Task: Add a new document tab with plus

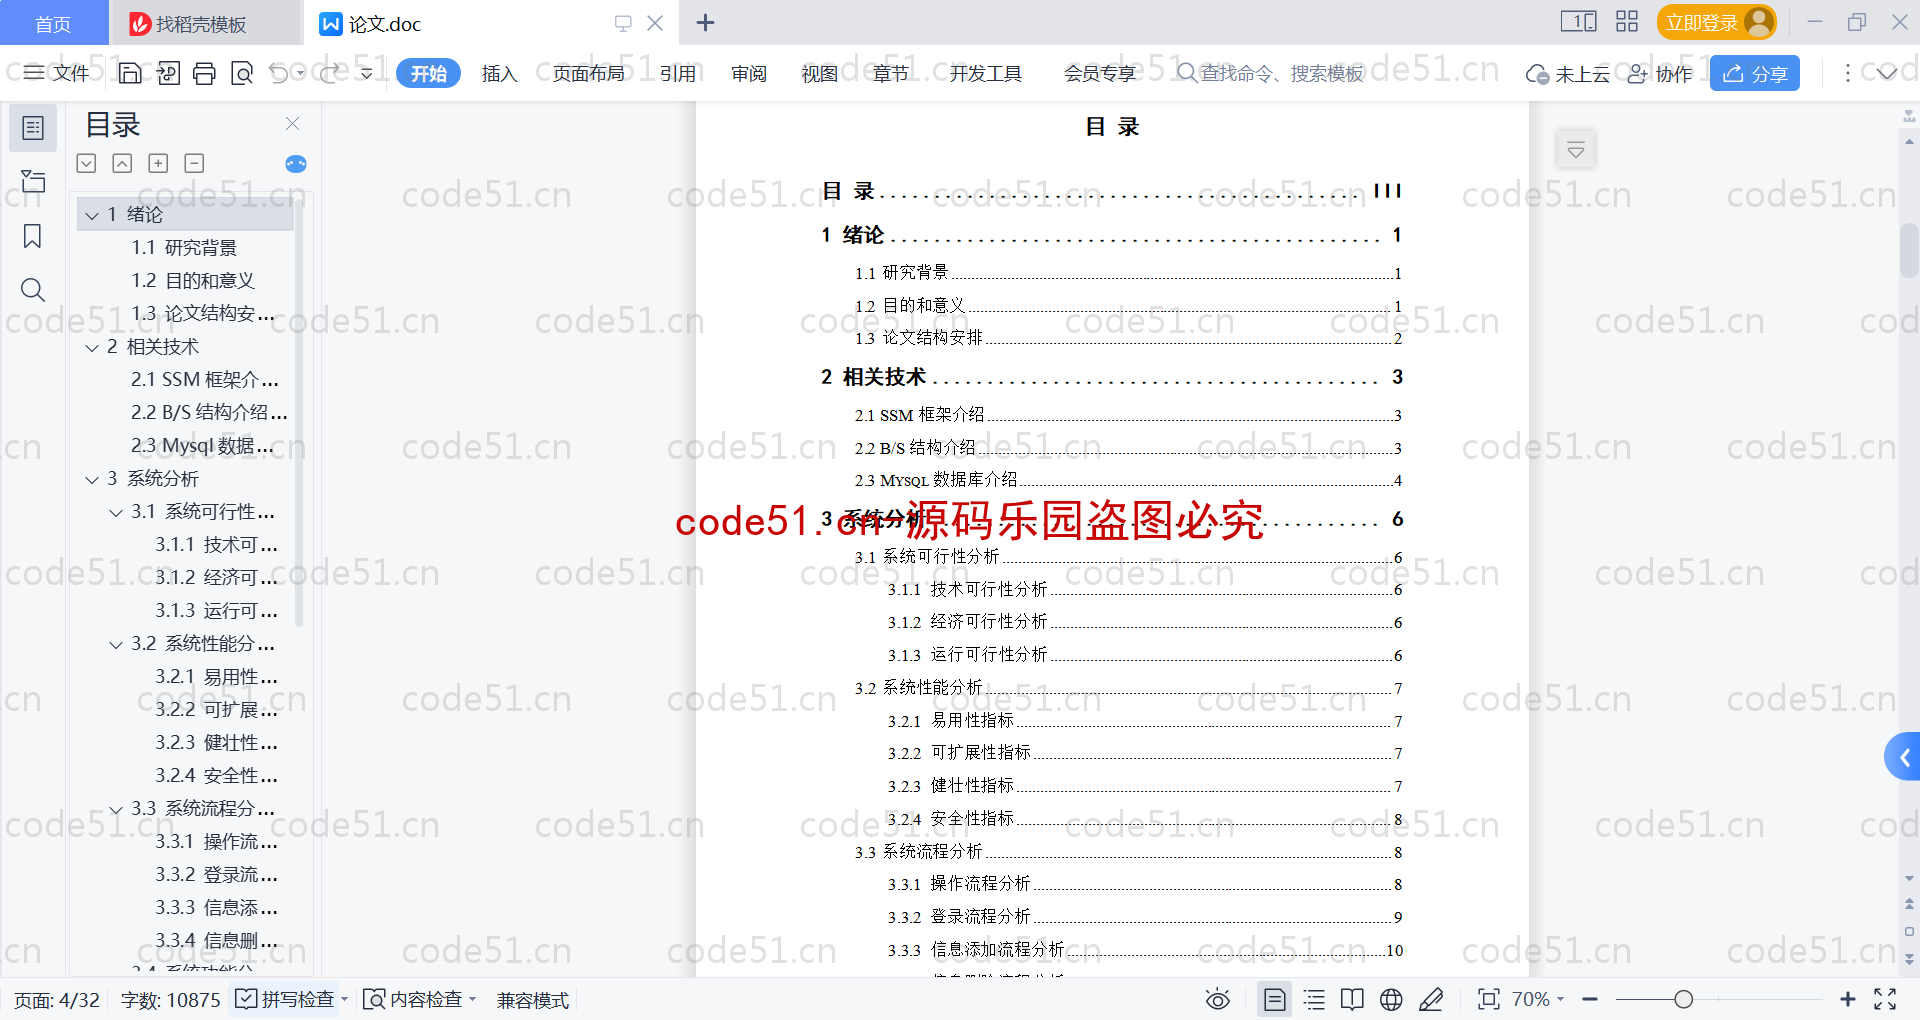Action: click(x=705, y=22)
